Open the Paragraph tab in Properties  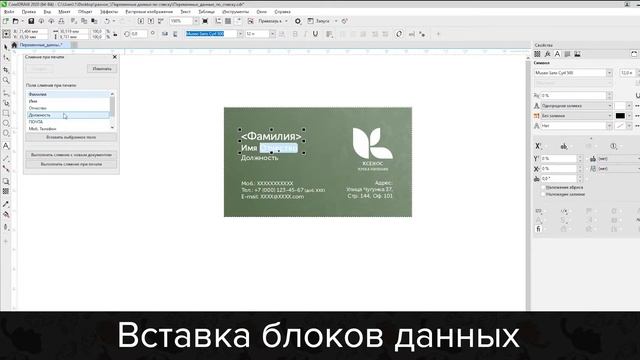coord(567,54)
